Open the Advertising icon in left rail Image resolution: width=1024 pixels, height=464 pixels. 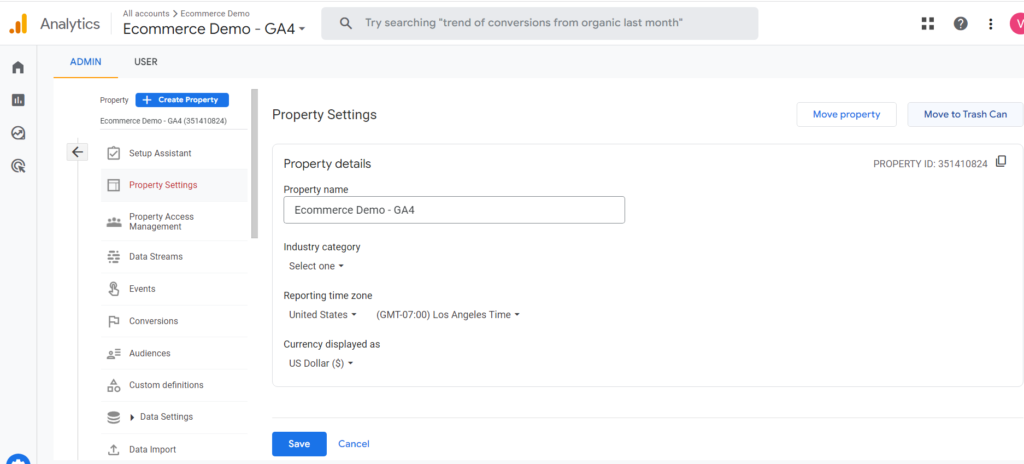tap(18, 166)
